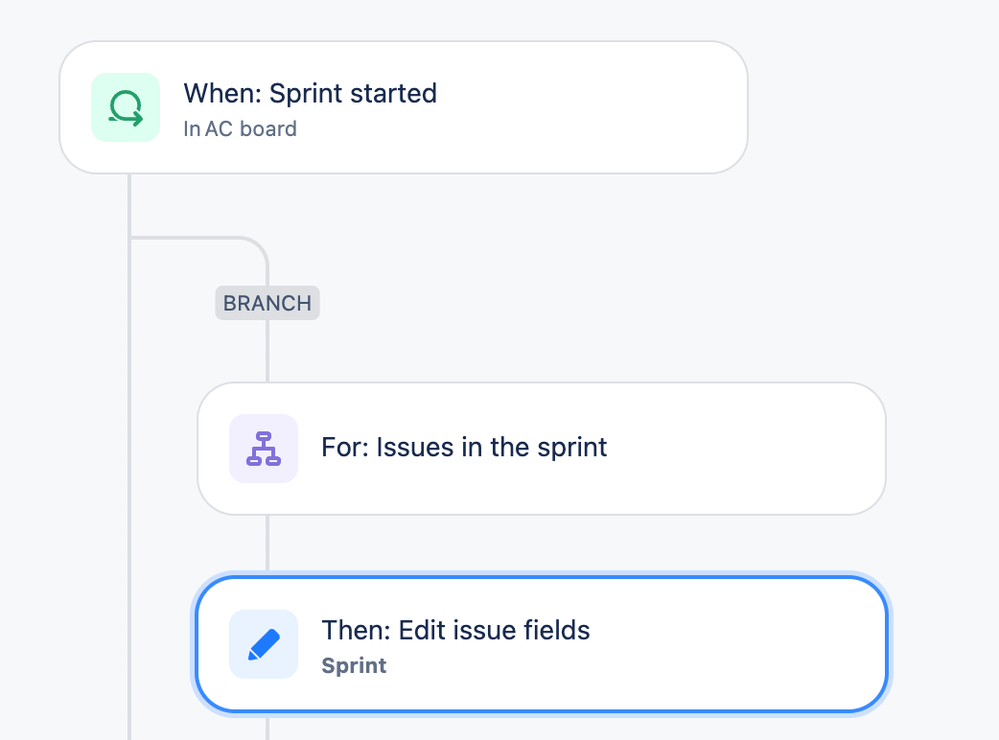Click the purple branch hierarchy icon
999x740 pixels.
[263, 448]
